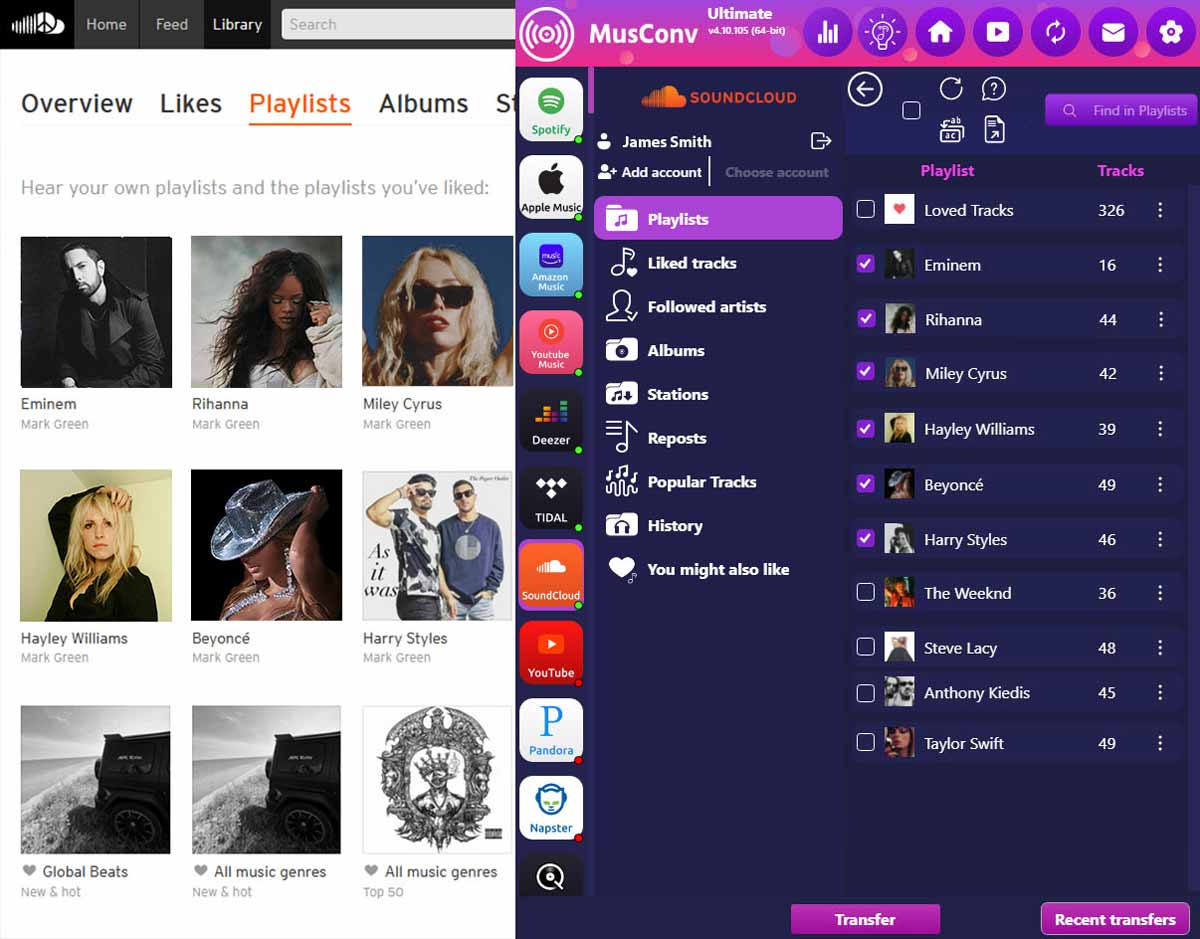
Task: Open the TIDAL service in sidebar
Action: pyautogui.click(x=551, y=497)
